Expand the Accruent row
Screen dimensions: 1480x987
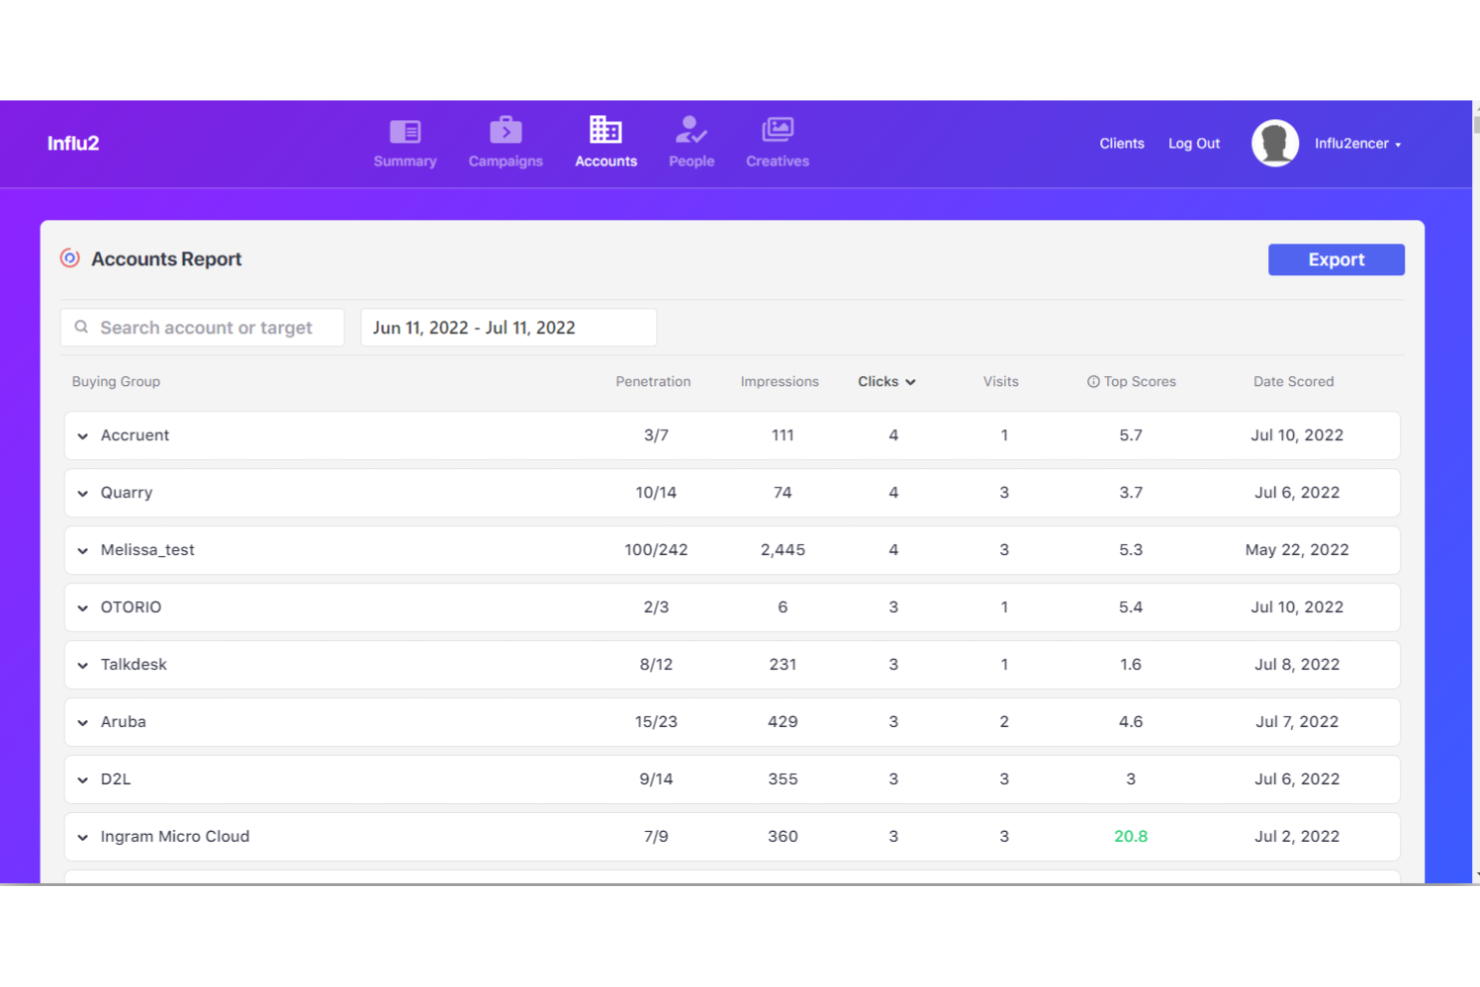83,436
